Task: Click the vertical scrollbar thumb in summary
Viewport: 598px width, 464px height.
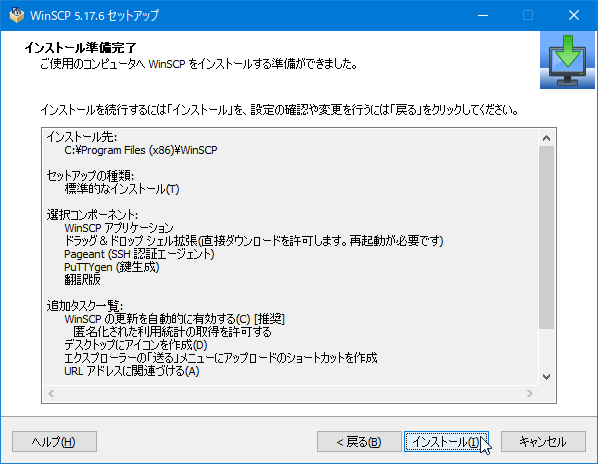Action: pyautogui.click(x=547, y=237)
